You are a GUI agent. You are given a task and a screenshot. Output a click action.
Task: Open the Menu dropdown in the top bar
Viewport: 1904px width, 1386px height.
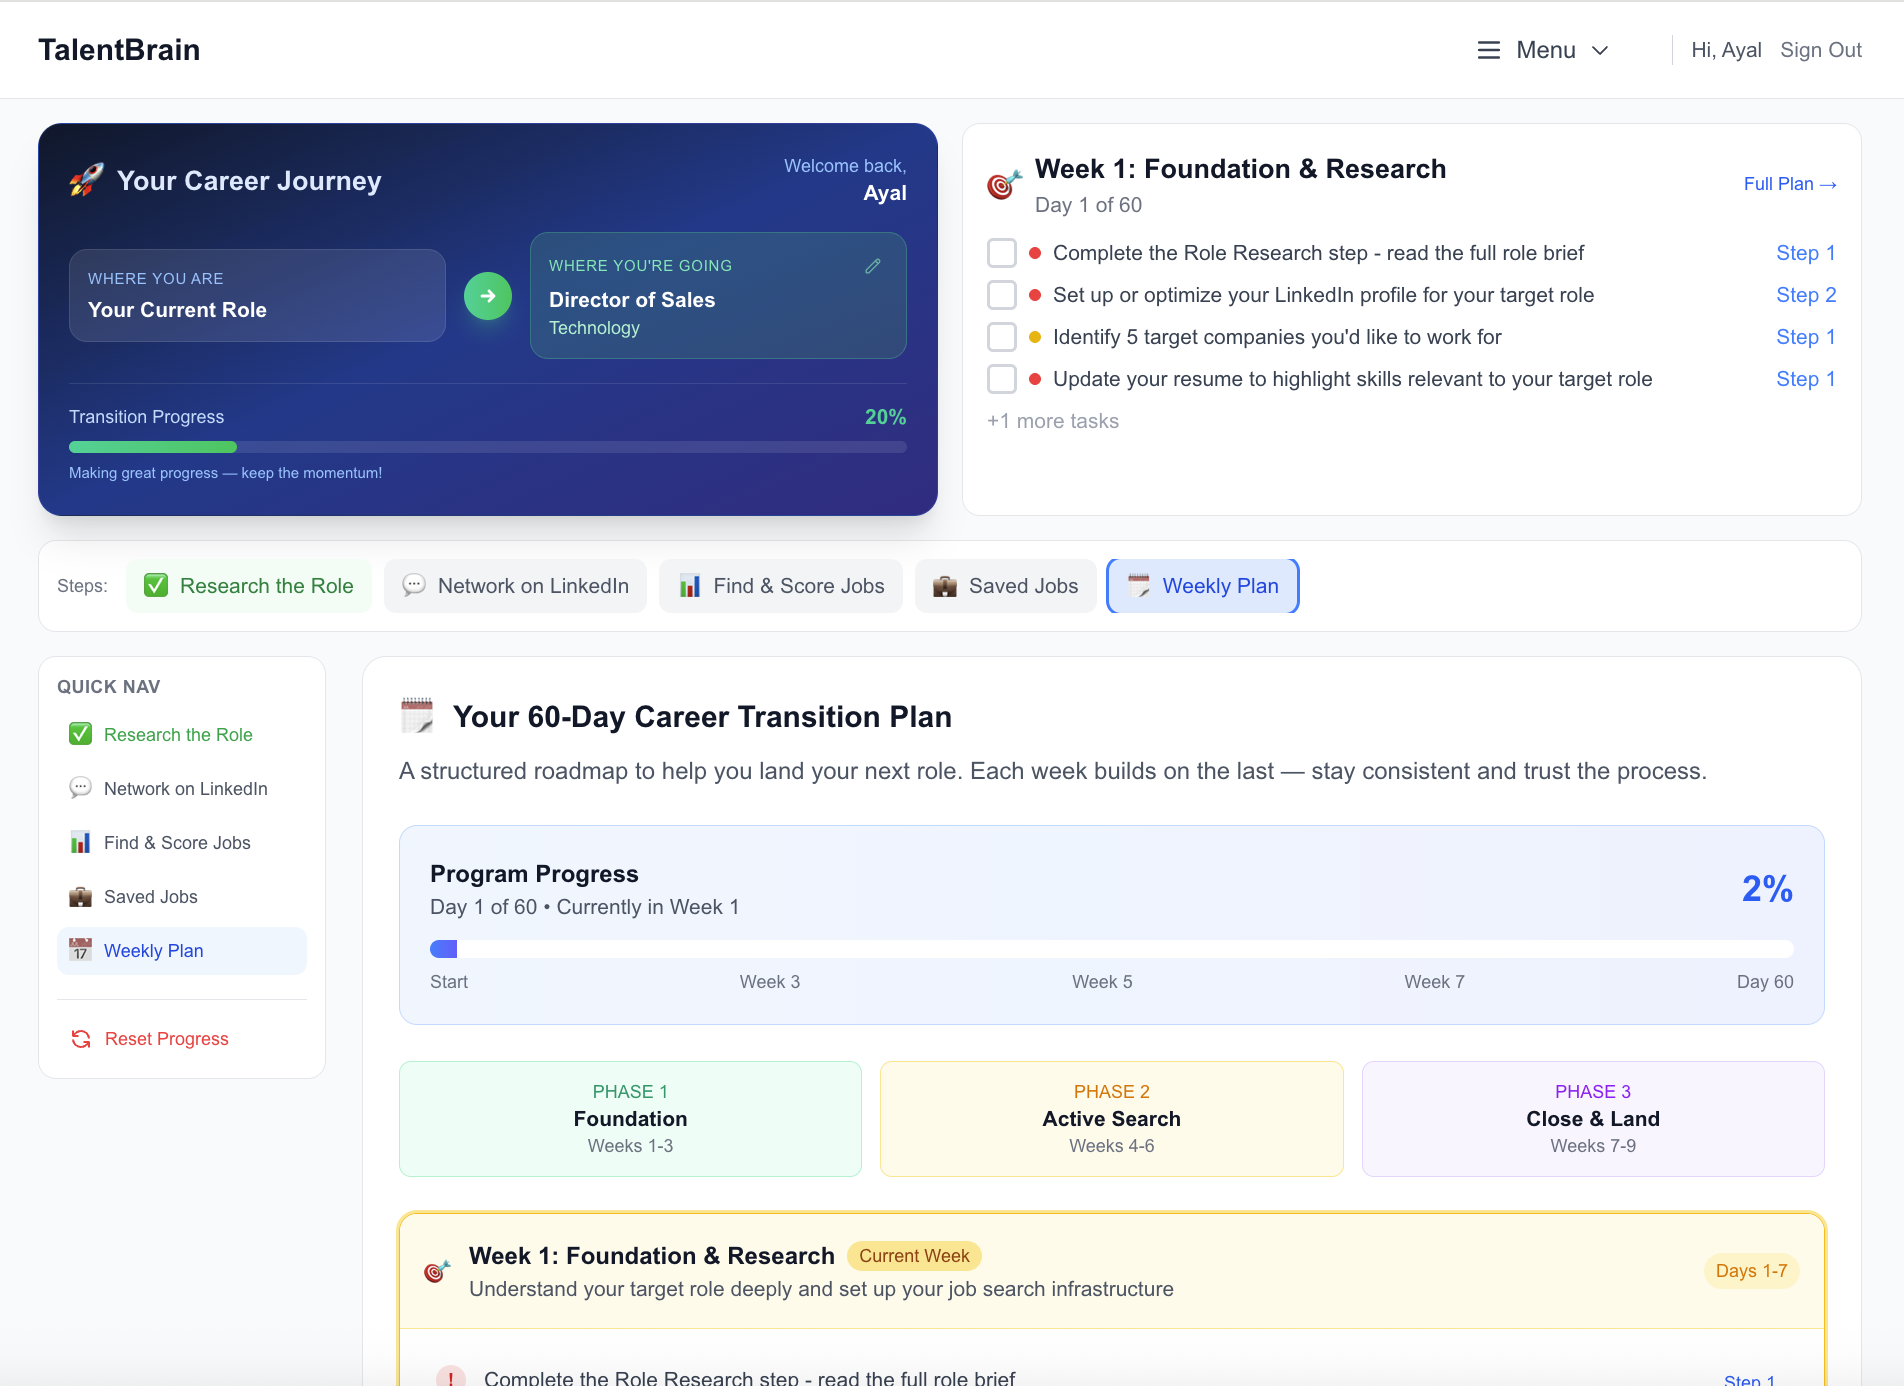coord(1545,49)
